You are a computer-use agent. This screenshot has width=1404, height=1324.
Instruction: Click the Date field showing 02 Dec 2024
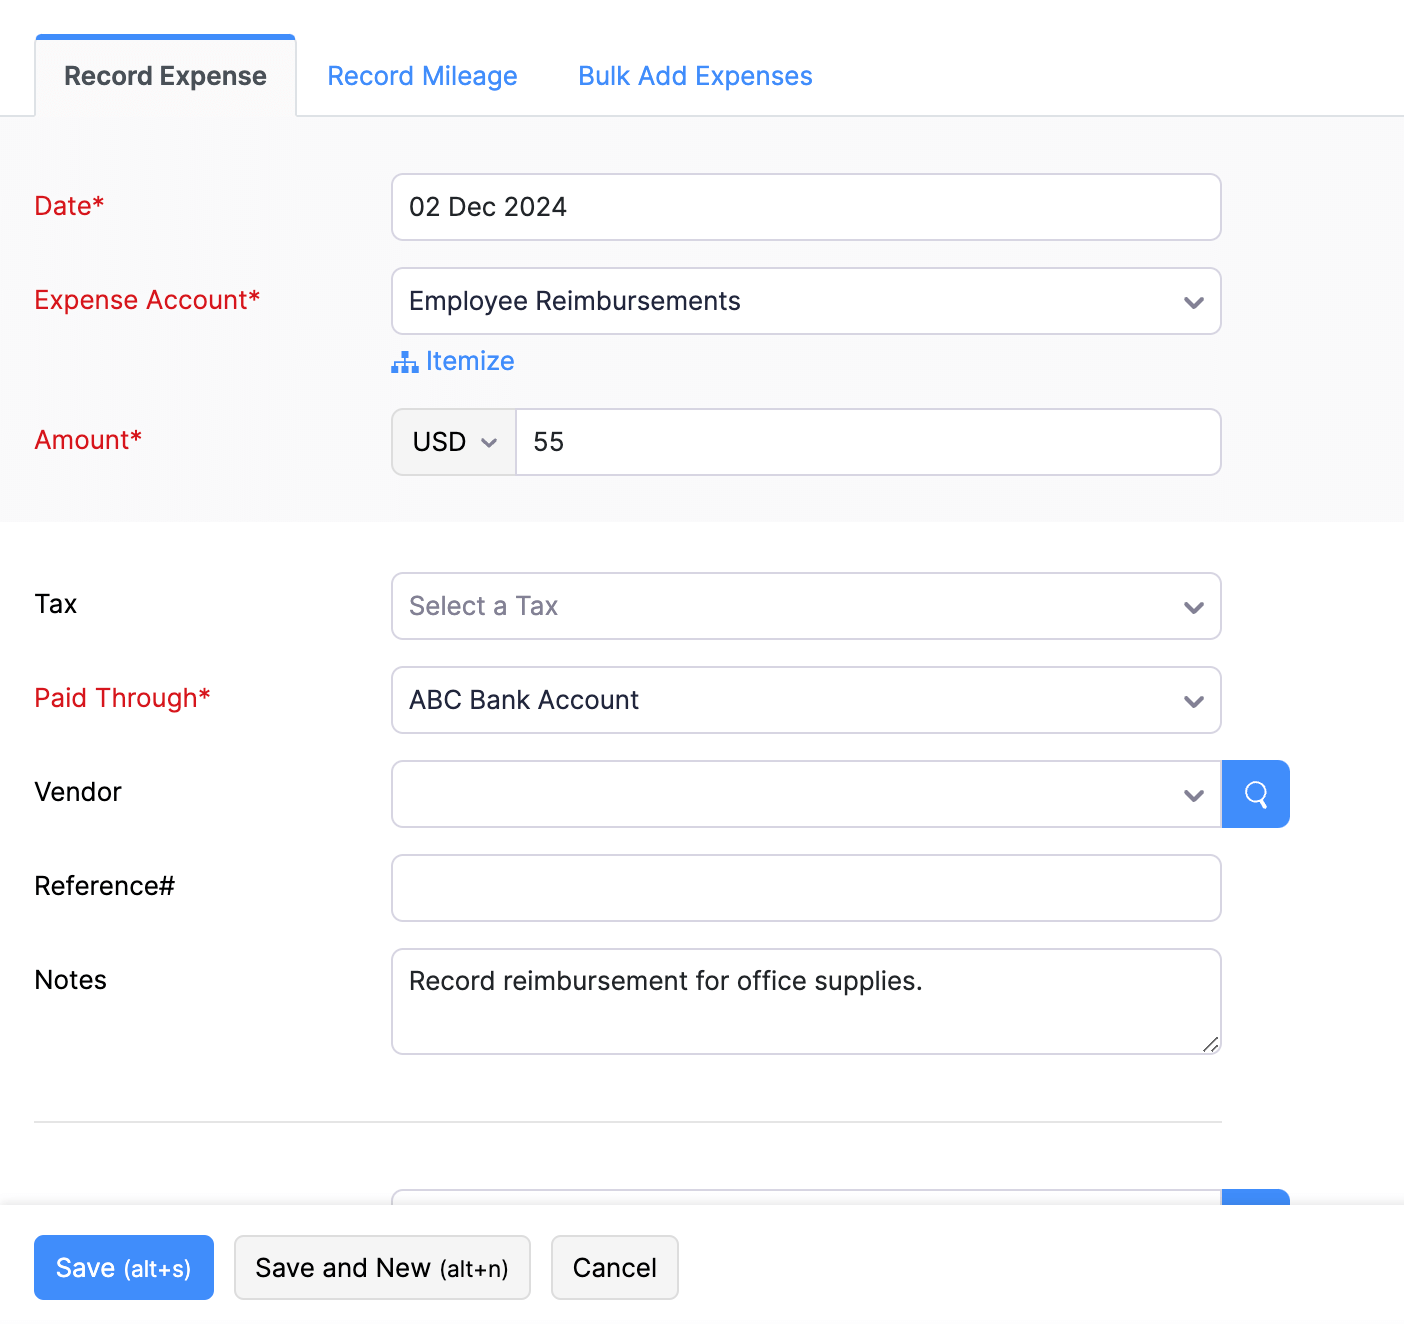[x=805, y=207]
